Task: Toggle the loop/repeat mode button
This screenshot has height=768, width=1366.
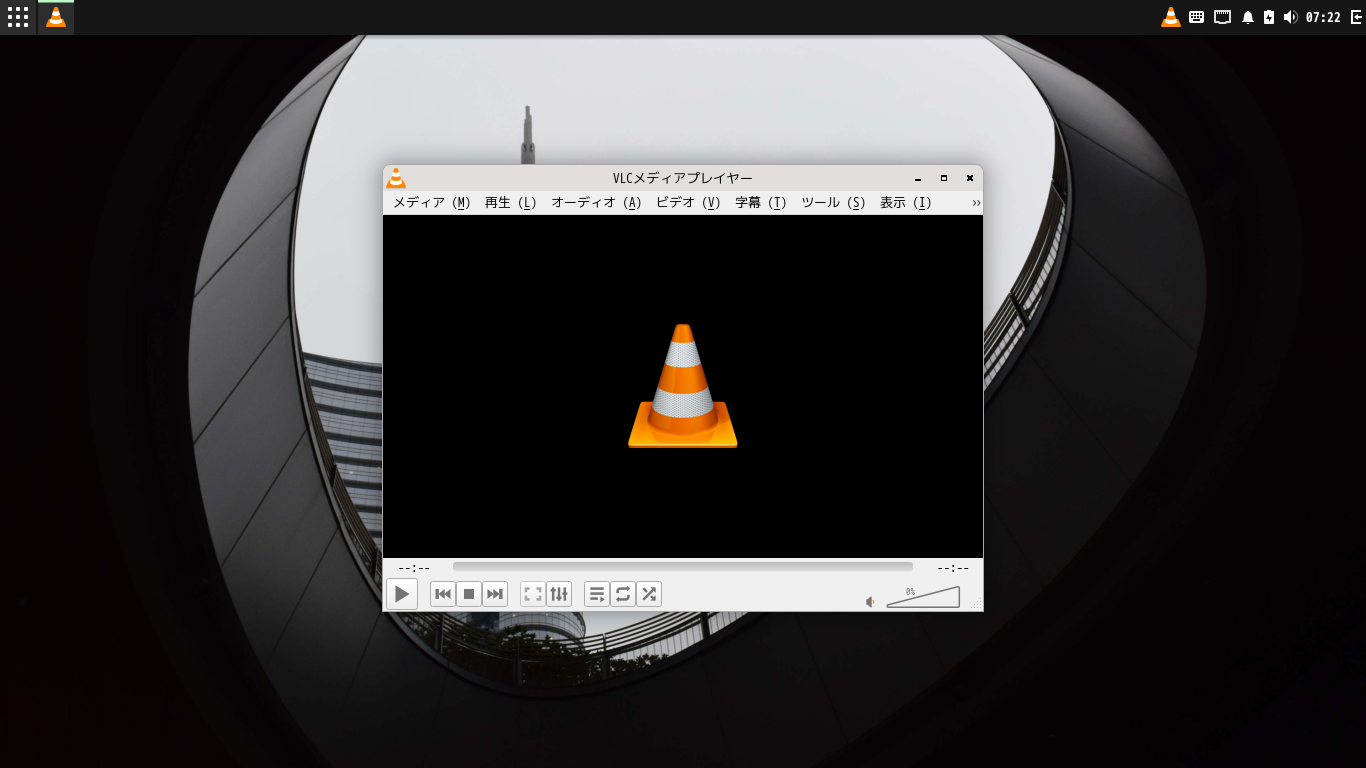Action: [623, 594]
